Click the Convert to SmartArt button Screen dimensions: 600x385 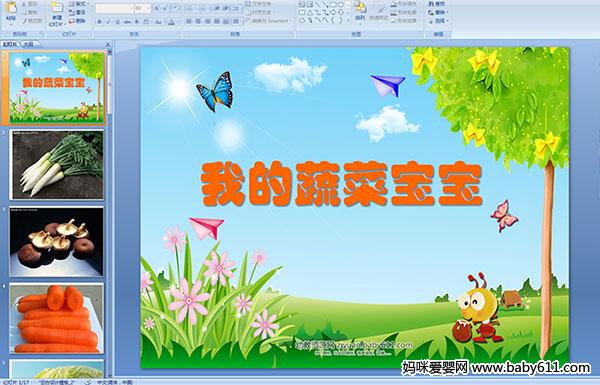tap(269, 21)
